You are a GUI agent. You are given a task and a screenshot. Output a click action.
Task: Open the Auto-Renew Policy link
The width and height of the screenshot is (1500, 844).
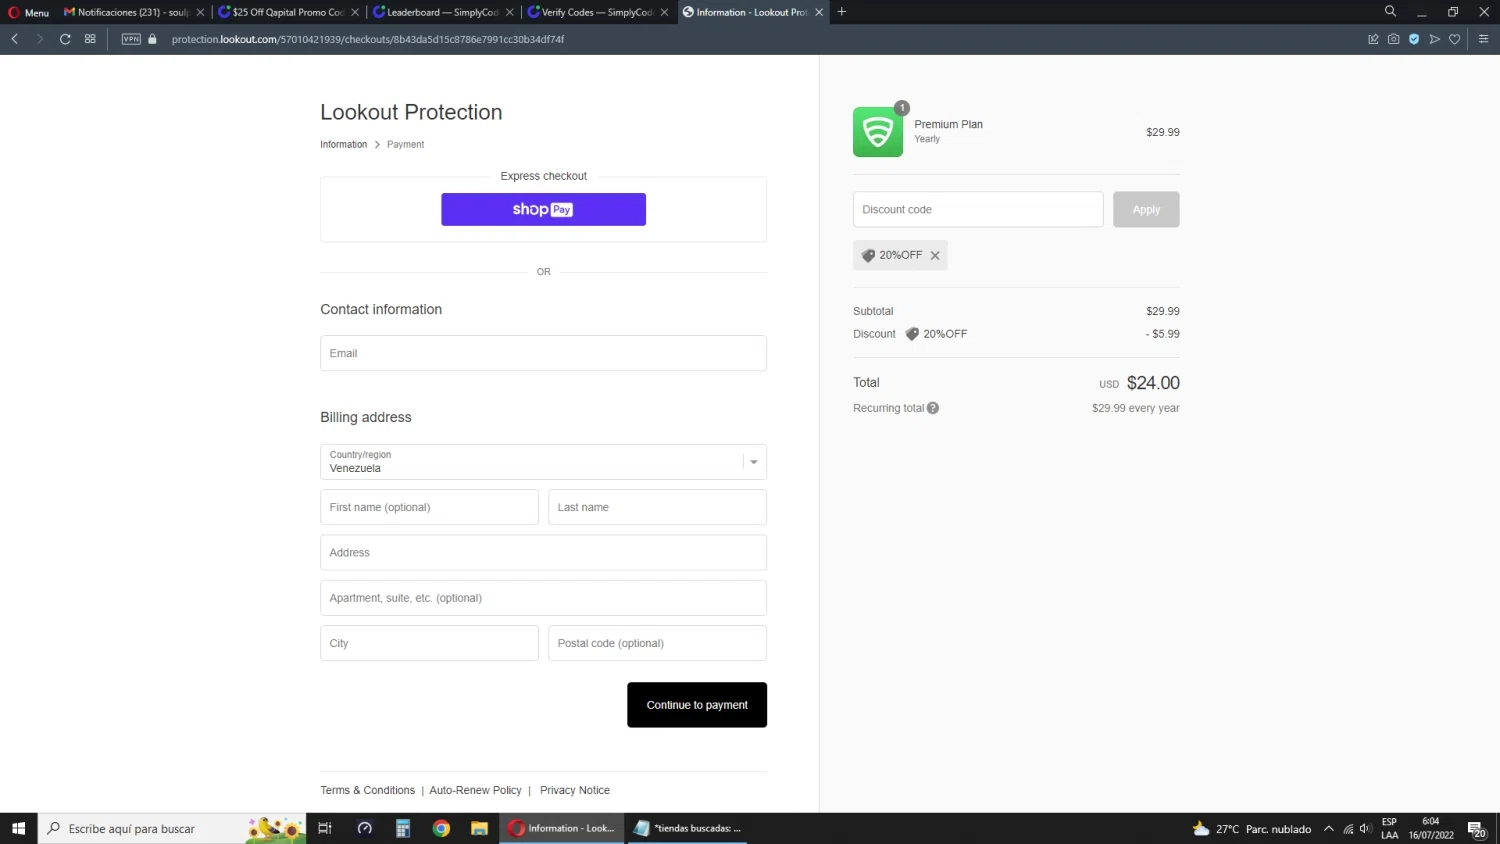tap(475, 790)
